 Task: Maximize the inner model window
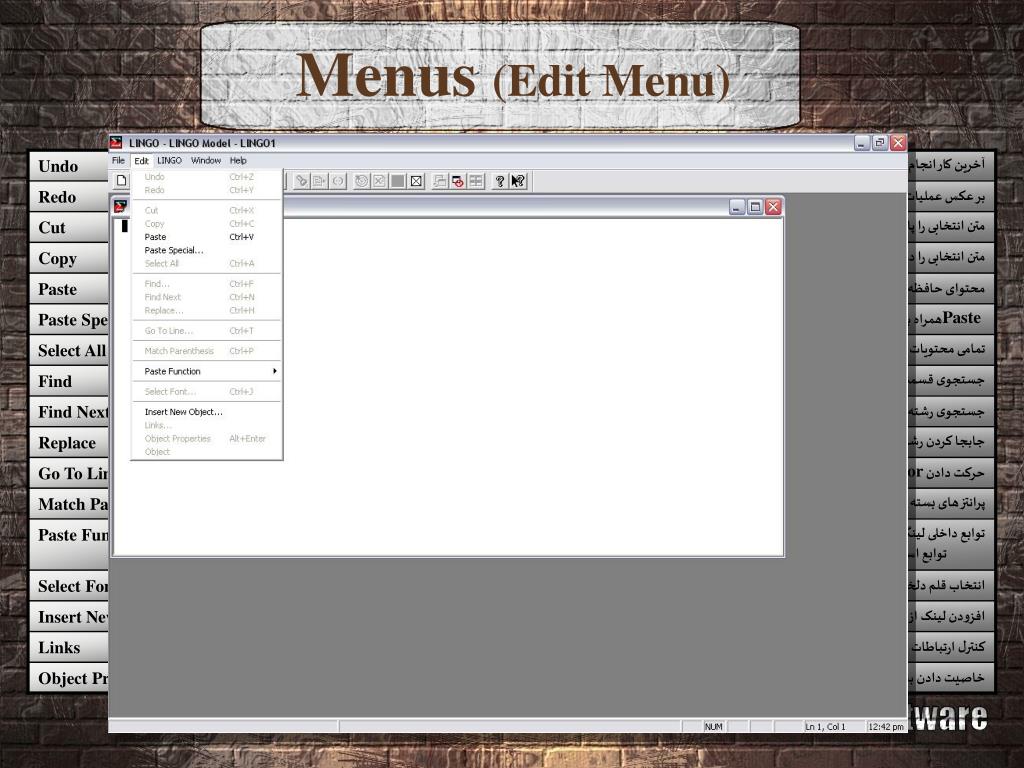pos(756,207)
